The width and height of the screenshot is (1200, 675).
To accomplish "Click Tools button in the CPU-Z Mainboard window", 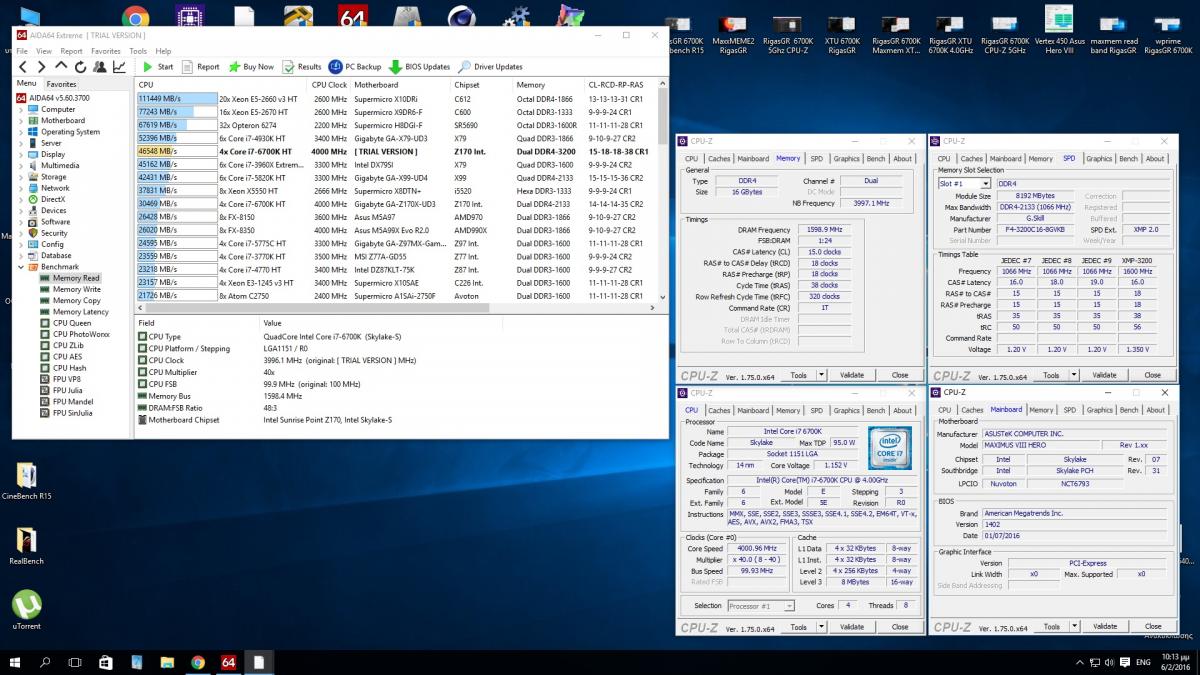I will point(1051,627).
